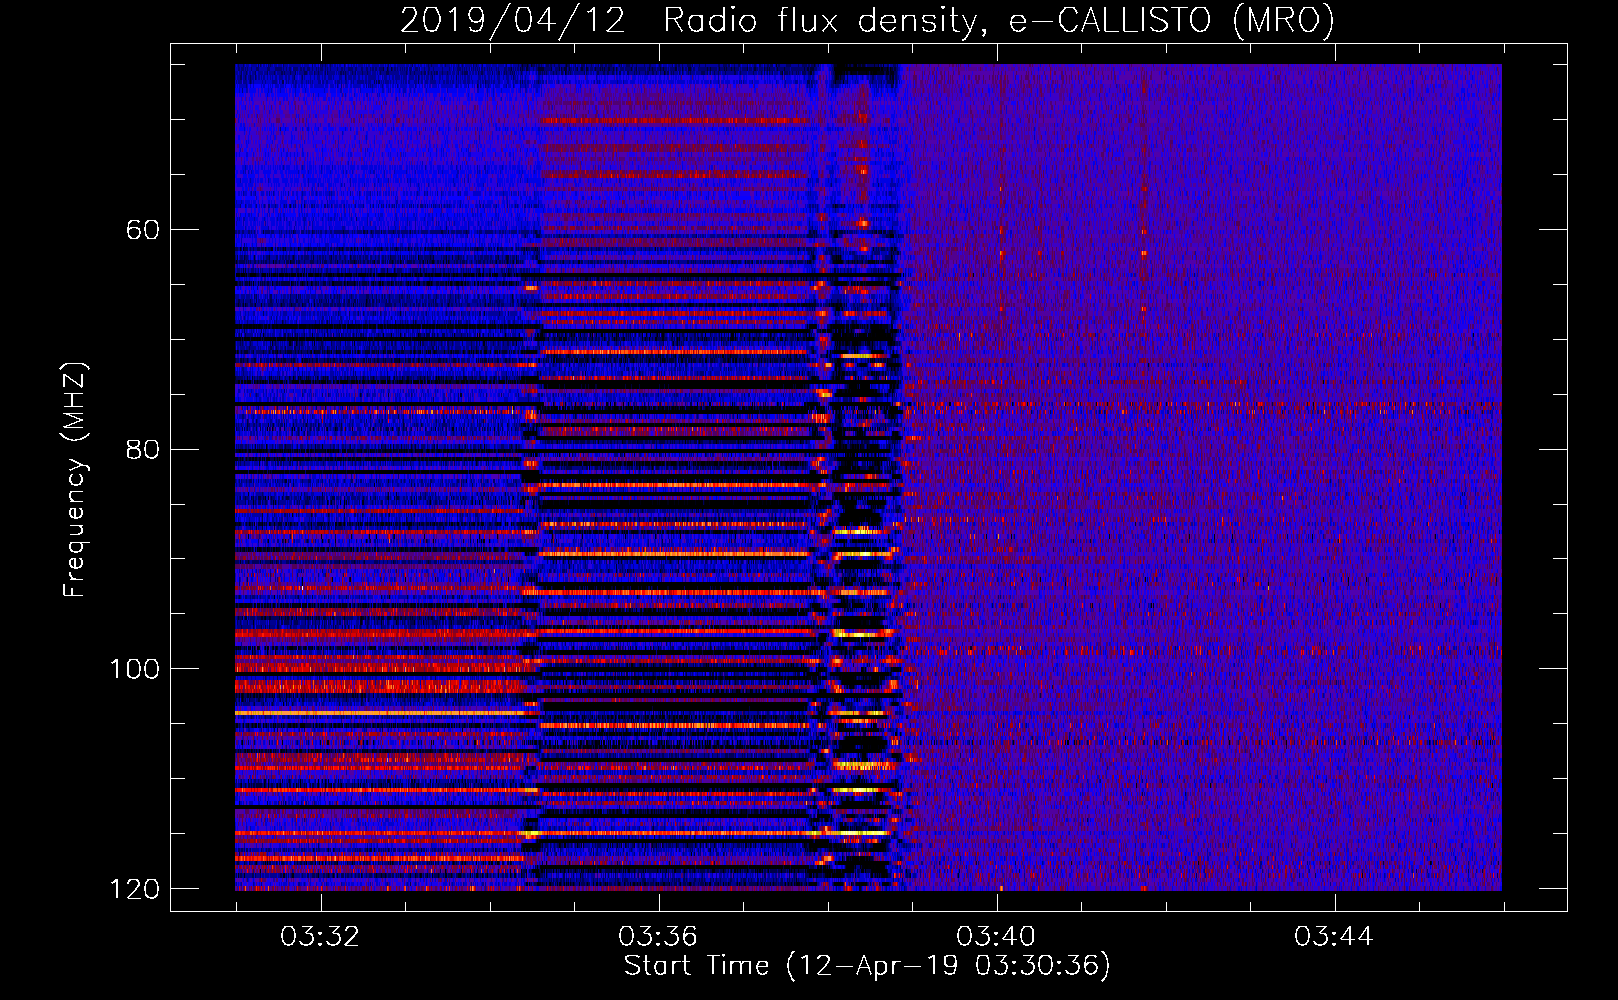The image size is (1618, 1000).
Task: Click the 'Frequency (MHZ)' axis label
Action: (75, 480)
